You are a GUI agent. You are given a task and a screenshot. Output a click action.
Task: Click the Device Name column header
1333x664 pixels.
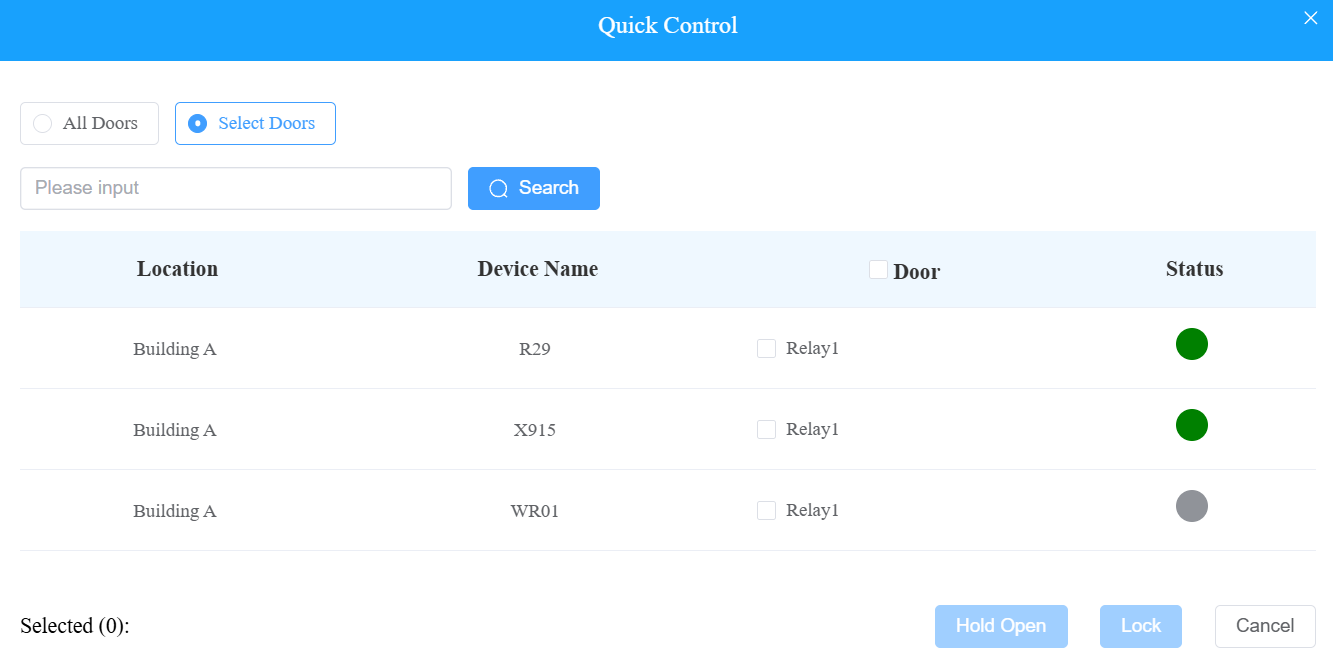coord(538,269)
